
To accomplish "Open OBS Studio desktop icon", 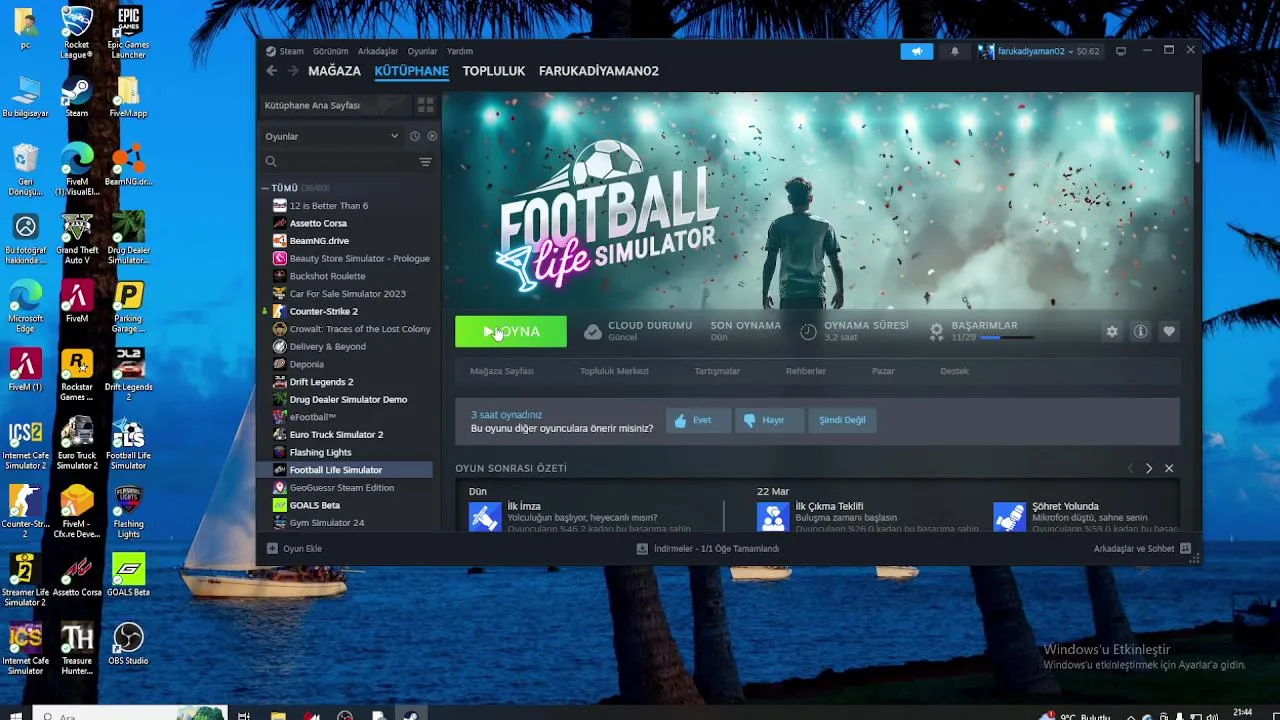I will pyautogui.click(x=128, y=644).
